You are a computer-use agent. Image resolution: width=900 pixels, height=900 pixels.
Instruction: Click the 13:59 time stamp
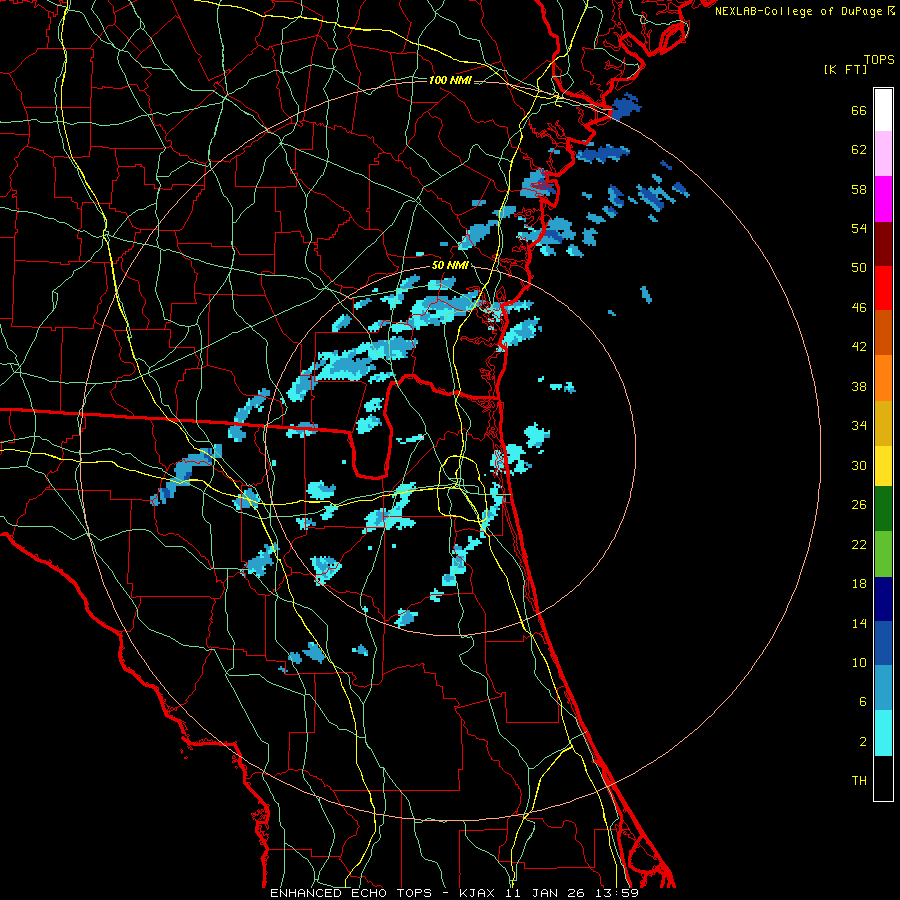[x=615, y=893]
